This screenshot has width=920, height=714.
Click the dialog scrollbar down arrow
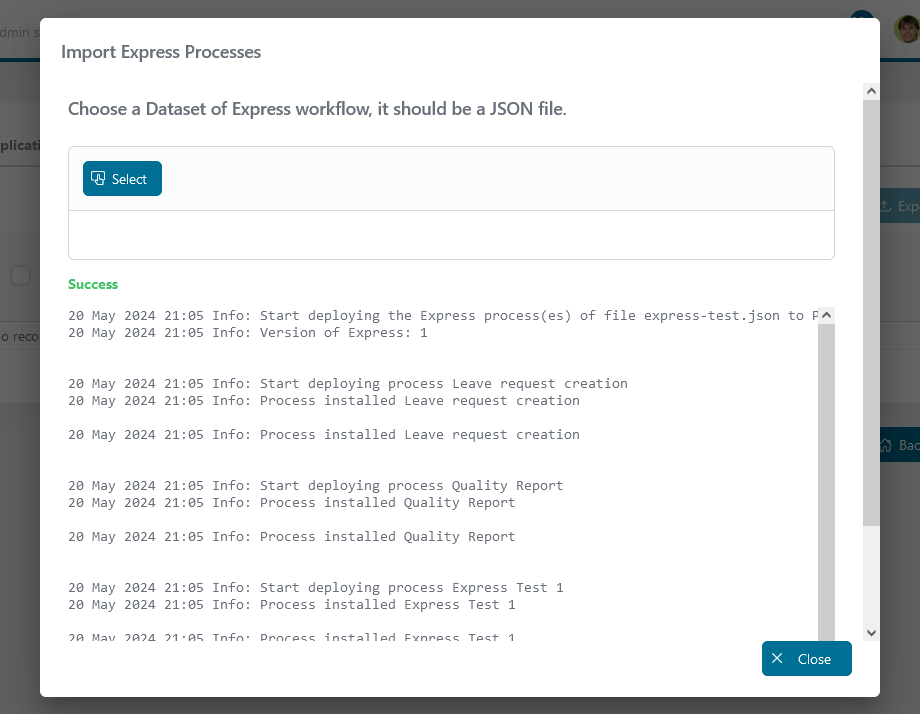(x=871, y=632)
